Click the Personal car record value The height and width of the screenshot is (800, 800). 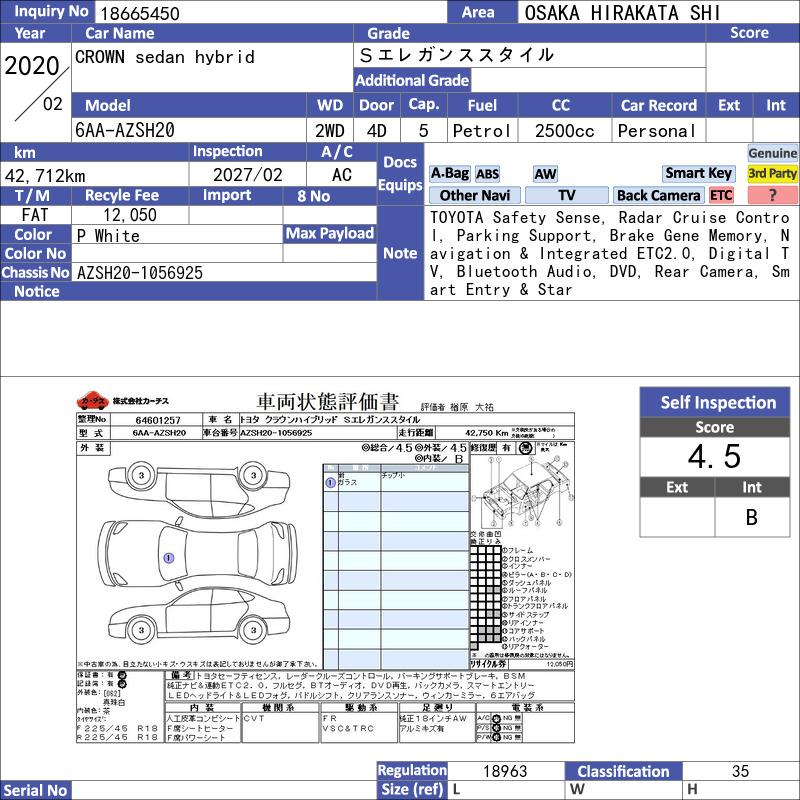coord(657,131)
